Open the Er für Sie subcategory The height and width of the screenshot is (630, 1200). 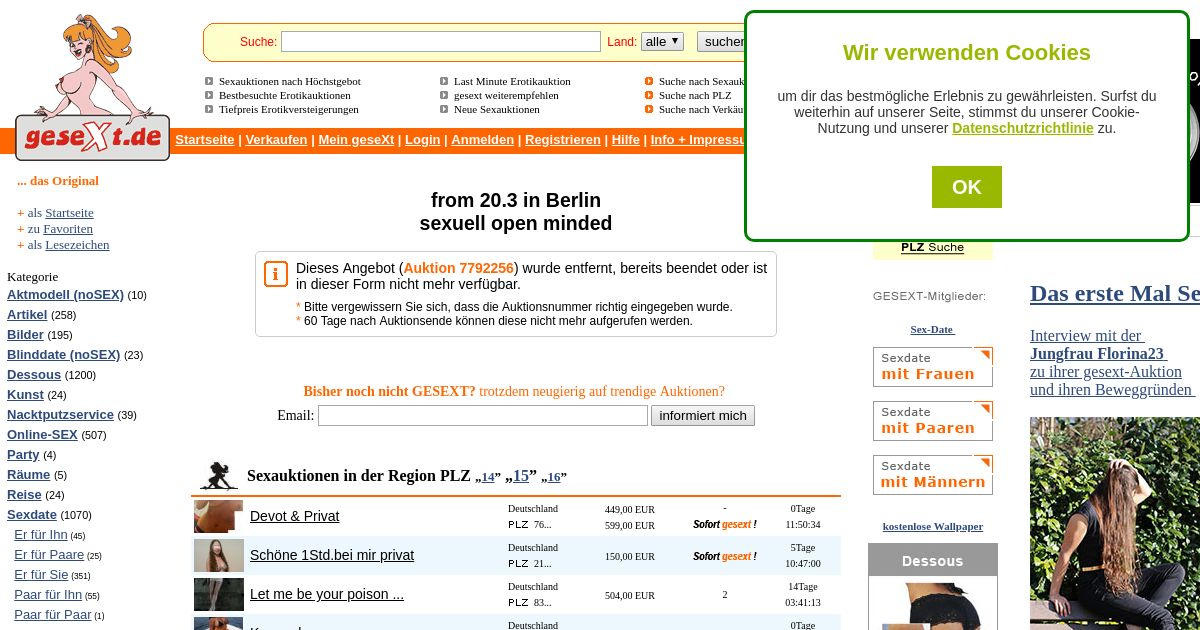pos(41,575)
